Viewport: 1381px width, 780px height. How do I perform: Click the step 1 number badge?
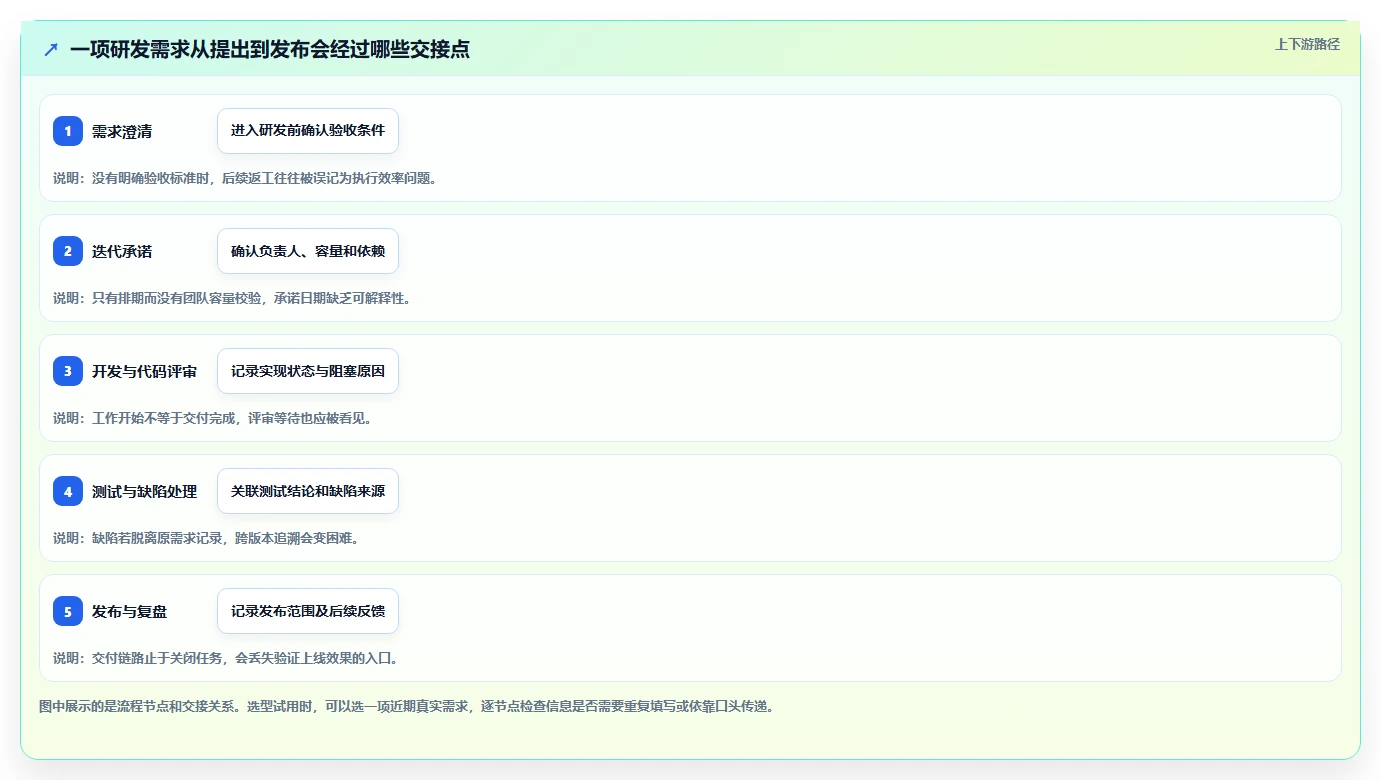click(x=68, y=131)
